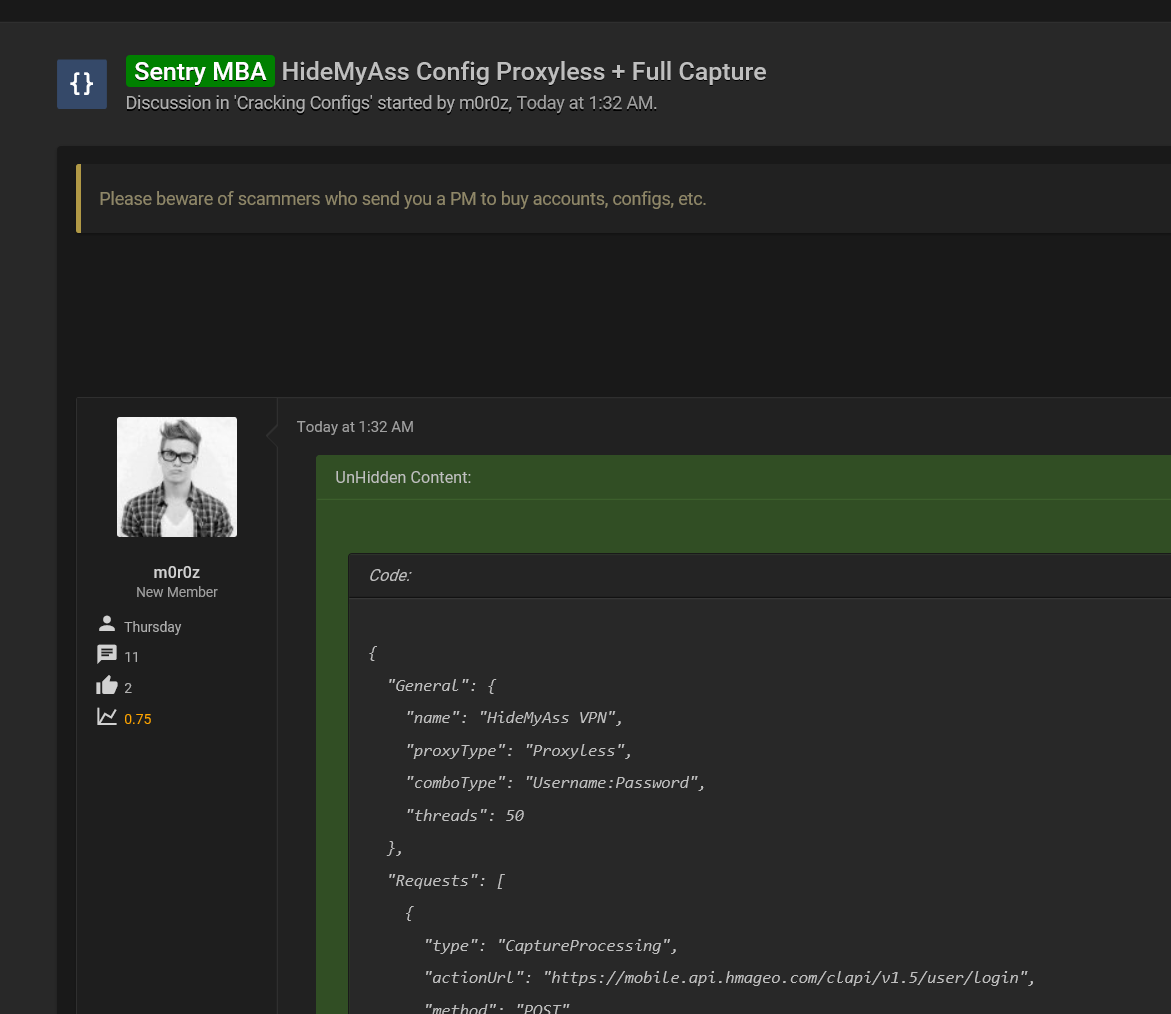
Task: Click the "method": "POST" line
Action: (x=497, y=1007)
